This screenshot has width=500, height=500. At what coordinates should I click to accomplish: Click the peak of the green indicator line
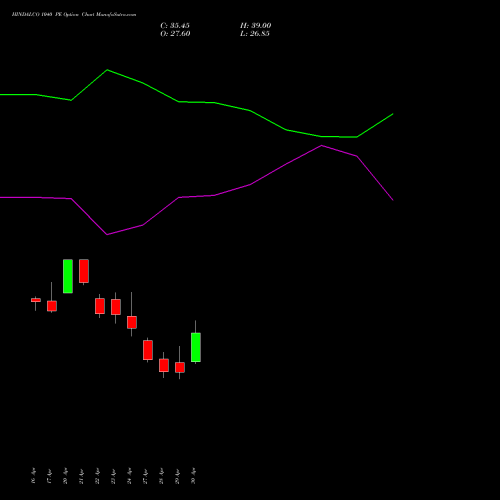click(107, 70)
